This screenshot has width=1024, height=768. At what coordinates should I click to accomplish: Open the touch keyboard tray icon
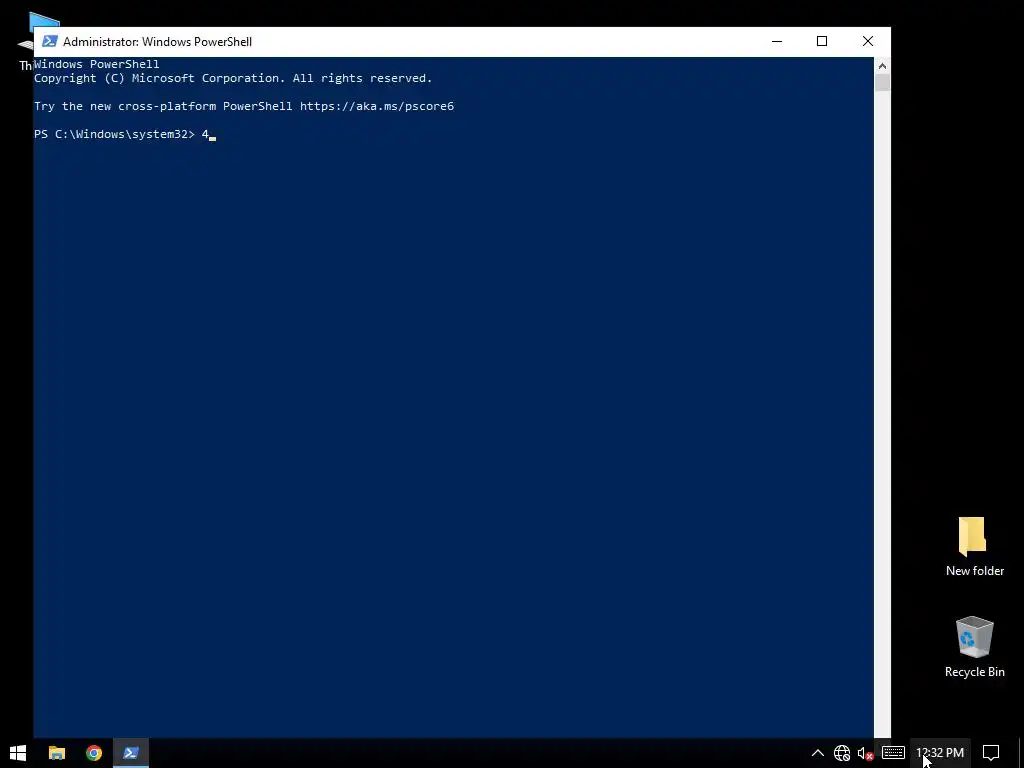pyautogui.click(x=893, y=753)
